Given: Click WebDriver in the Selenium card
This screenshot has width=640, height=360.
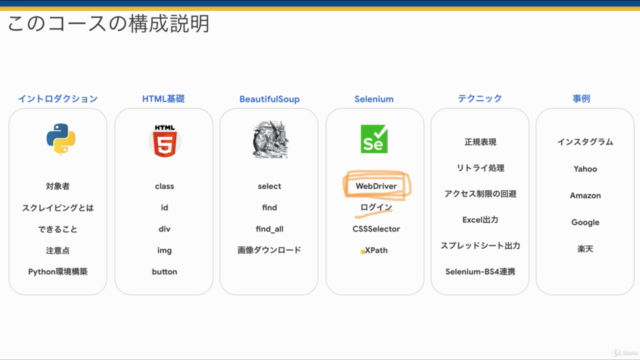Looking at the screenshot, I should (x=376, y=186).
